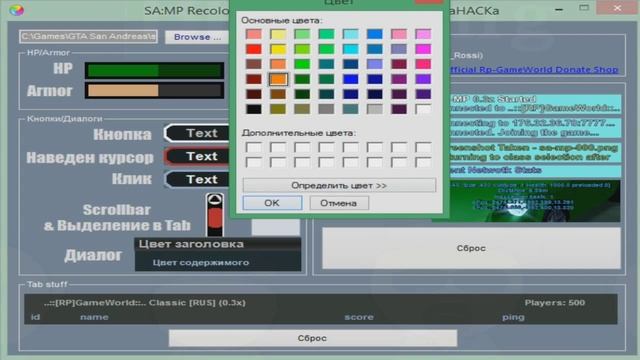The height and width of the screenshot is (360, 640).
Task: Pick the salmon light-red swatch
Action: (254, 34)
